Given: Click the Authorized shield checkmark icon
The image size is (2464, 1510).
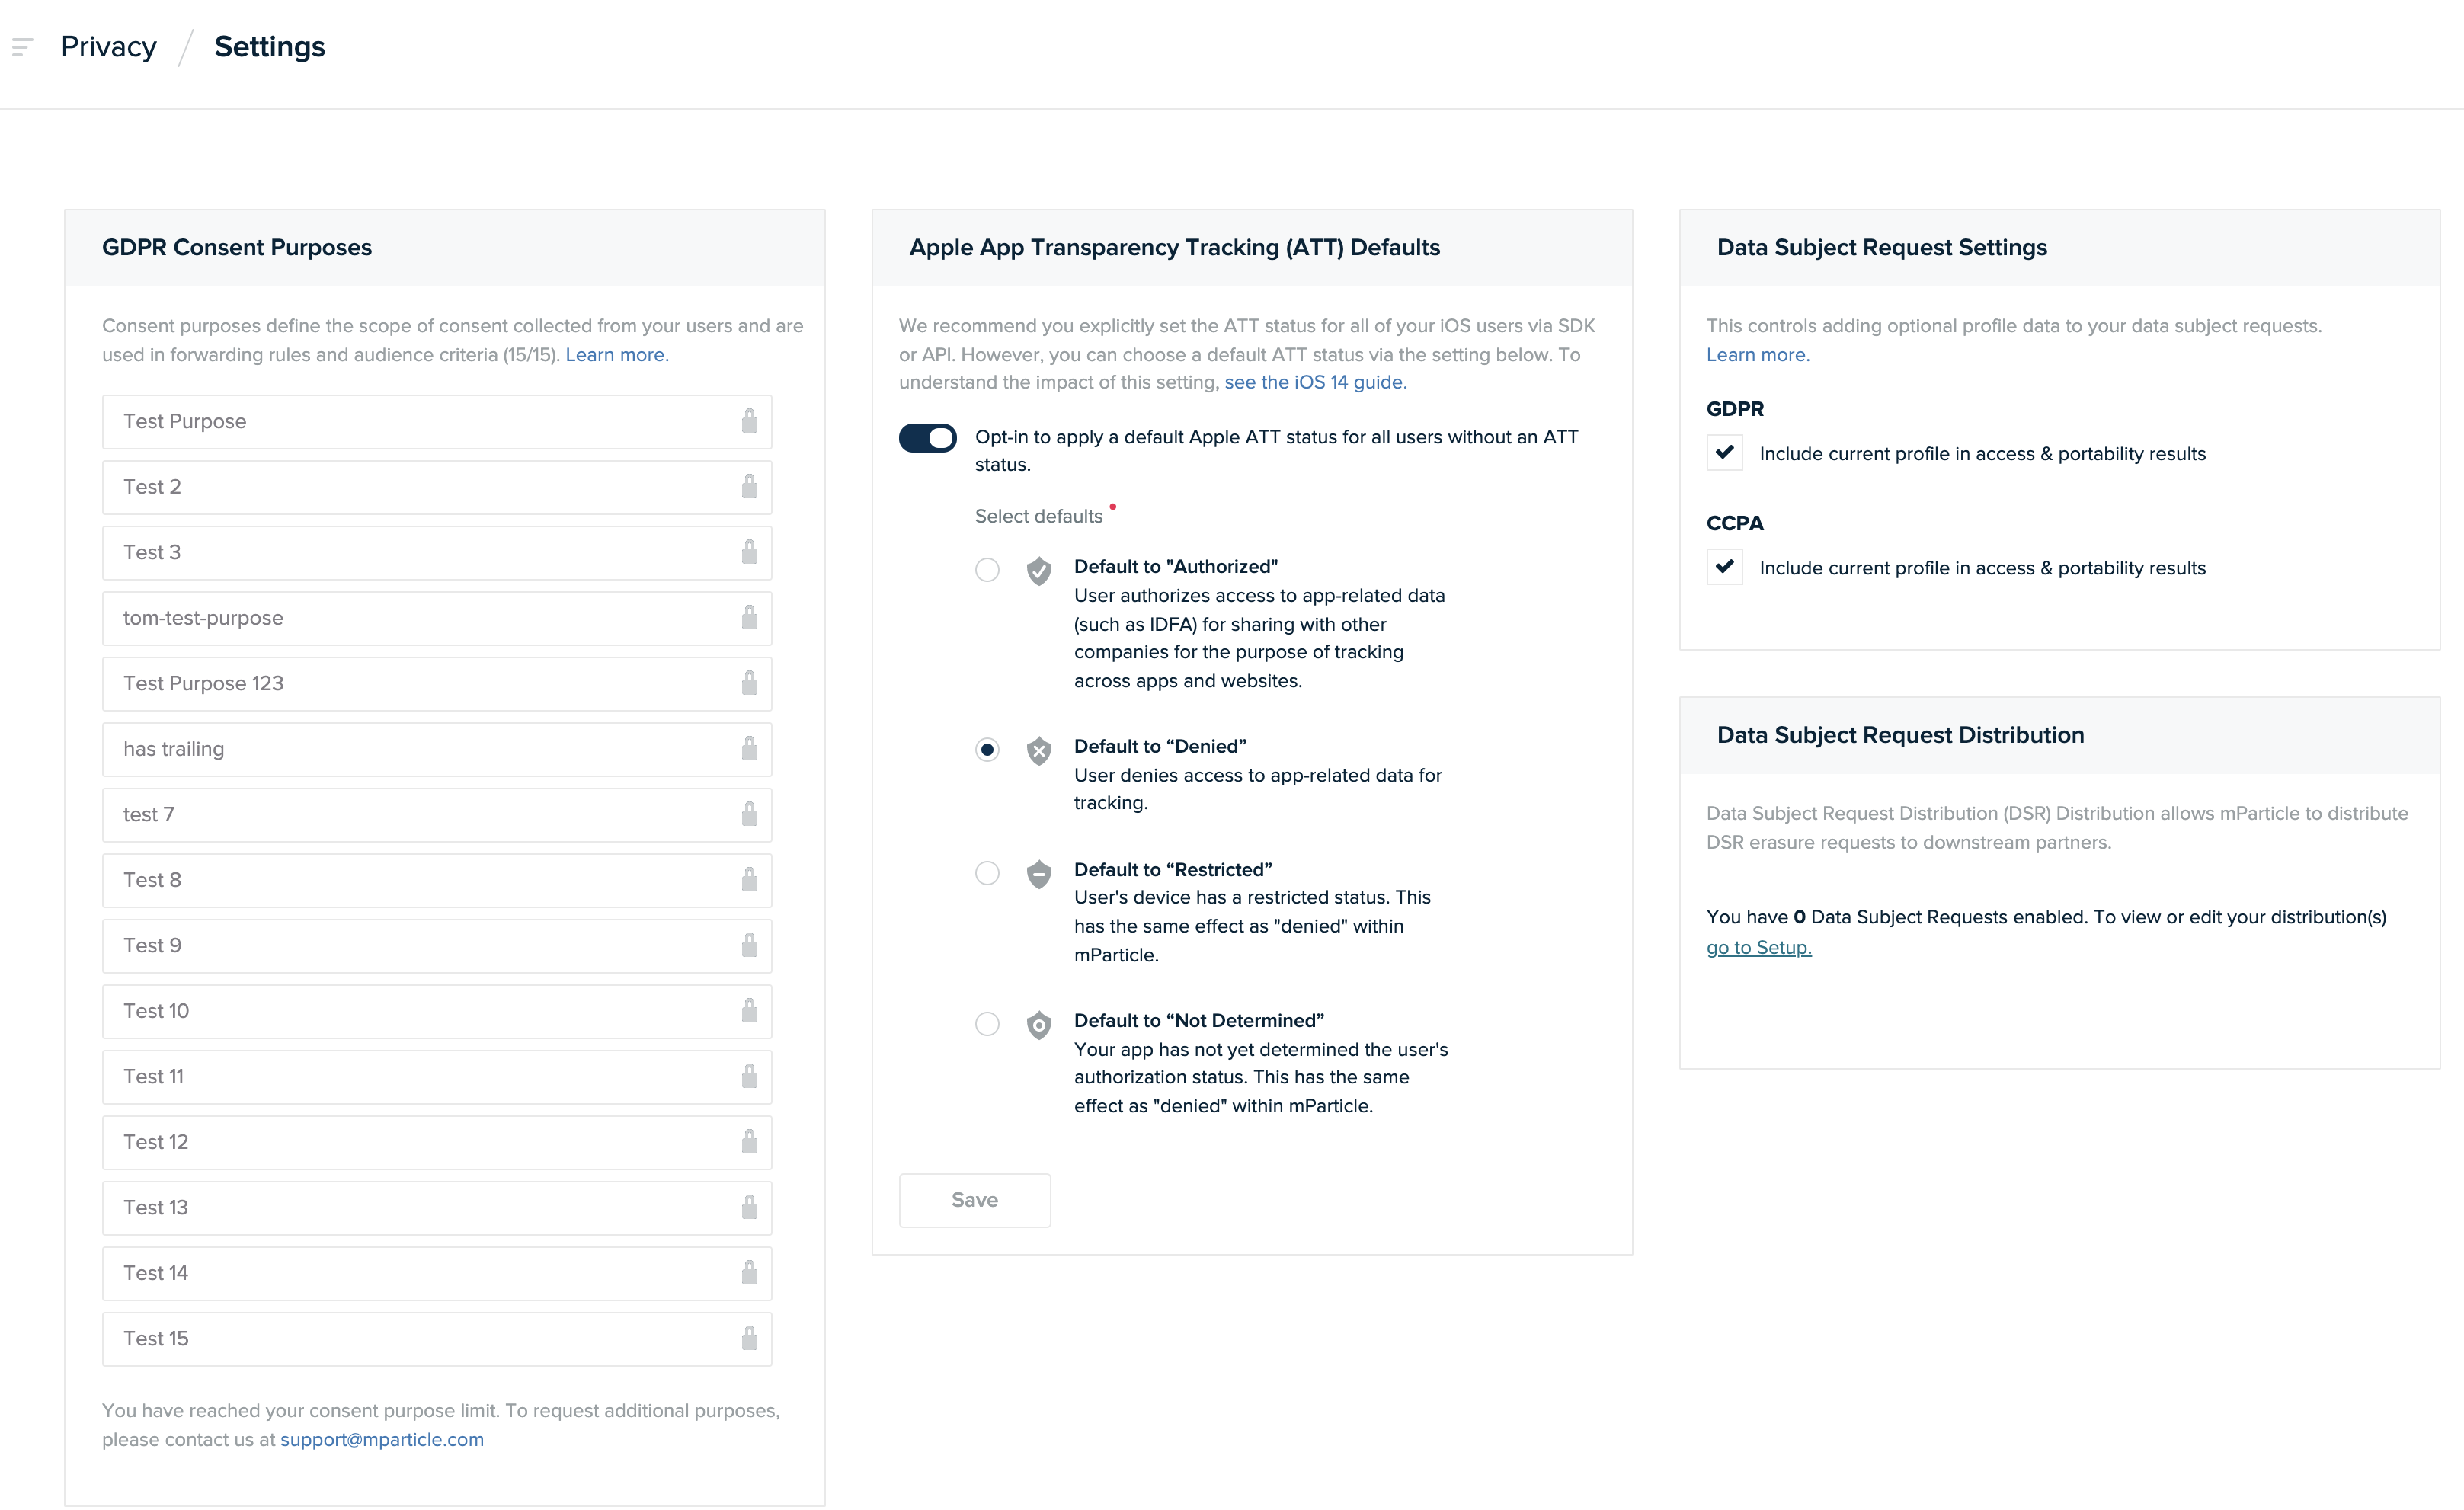Looking at the screenshot, I should [x=1039, y=570].
